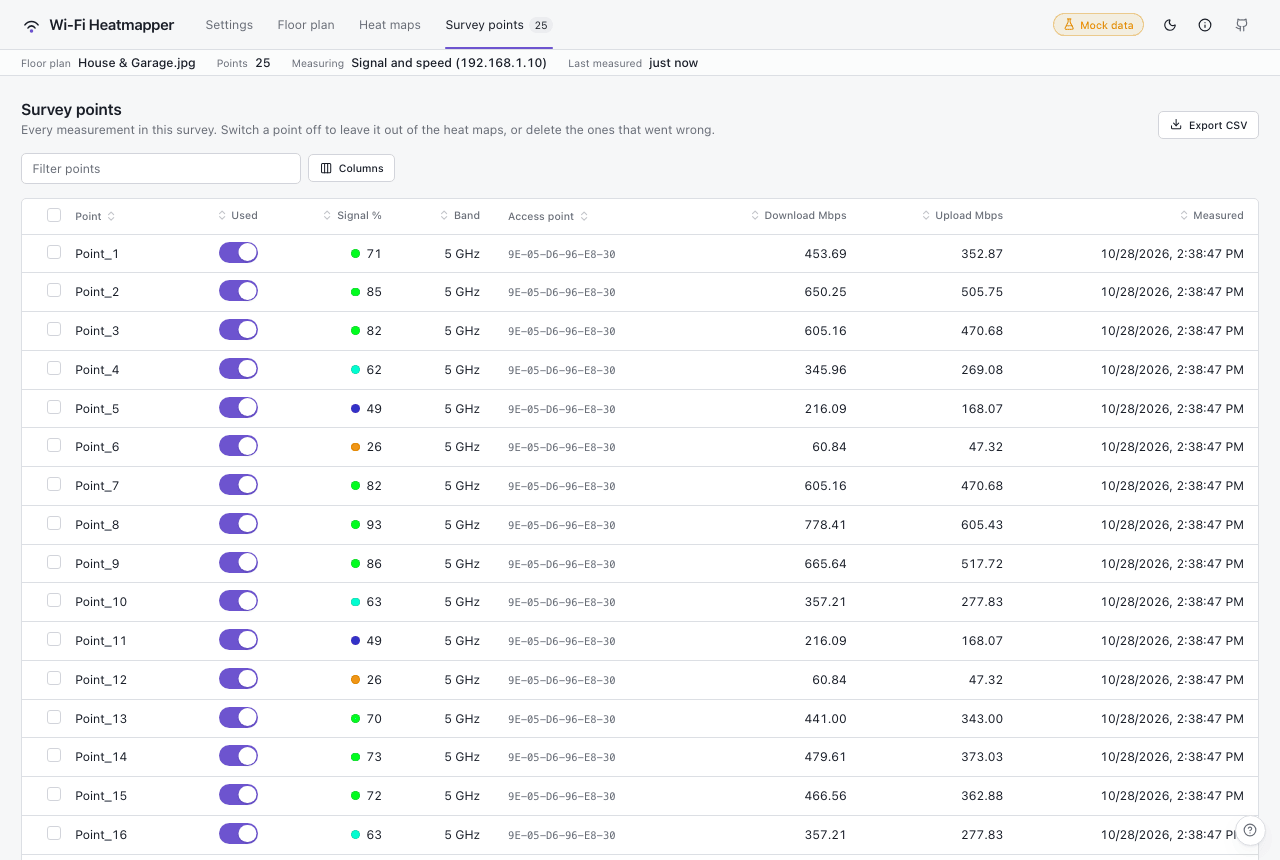The height and width of the screenshot is (860, 1280).
Task: Turn off the Used switch for Point_1
Action: [x=238, y=252]
